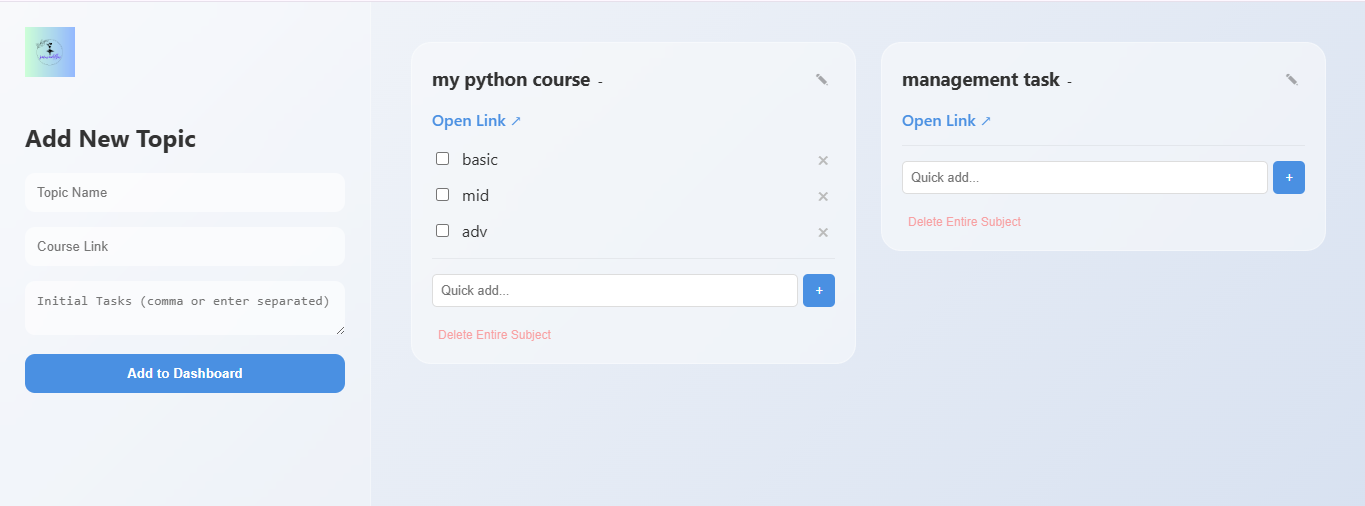The height and width of the screenshot is (506, 1365).
Task: Click the management task title
Action: point(981,80)
